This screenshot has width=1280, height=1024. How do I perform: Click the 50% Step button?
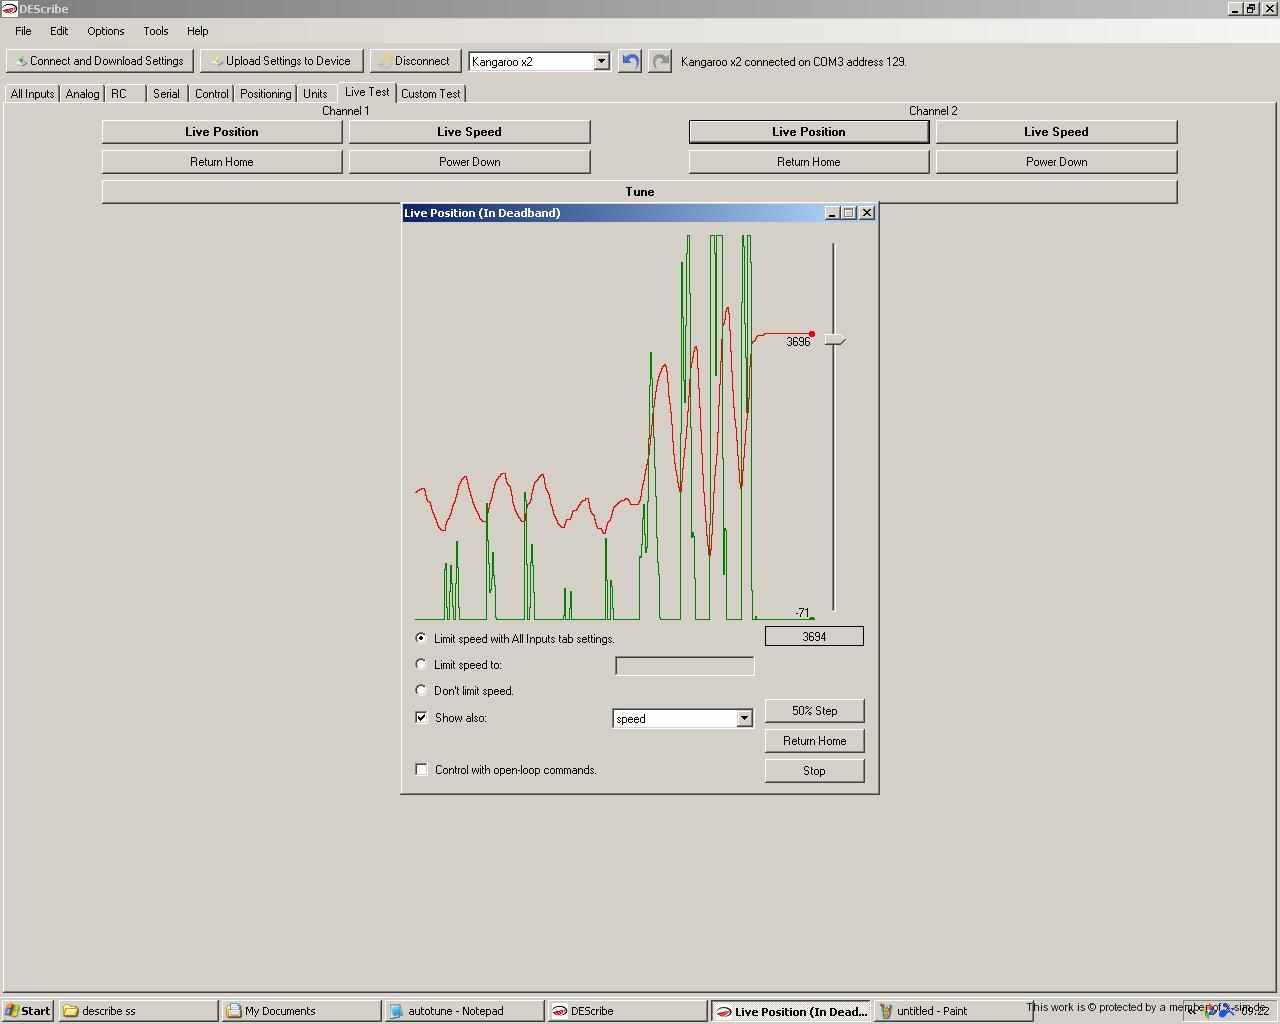coord(814,711)
